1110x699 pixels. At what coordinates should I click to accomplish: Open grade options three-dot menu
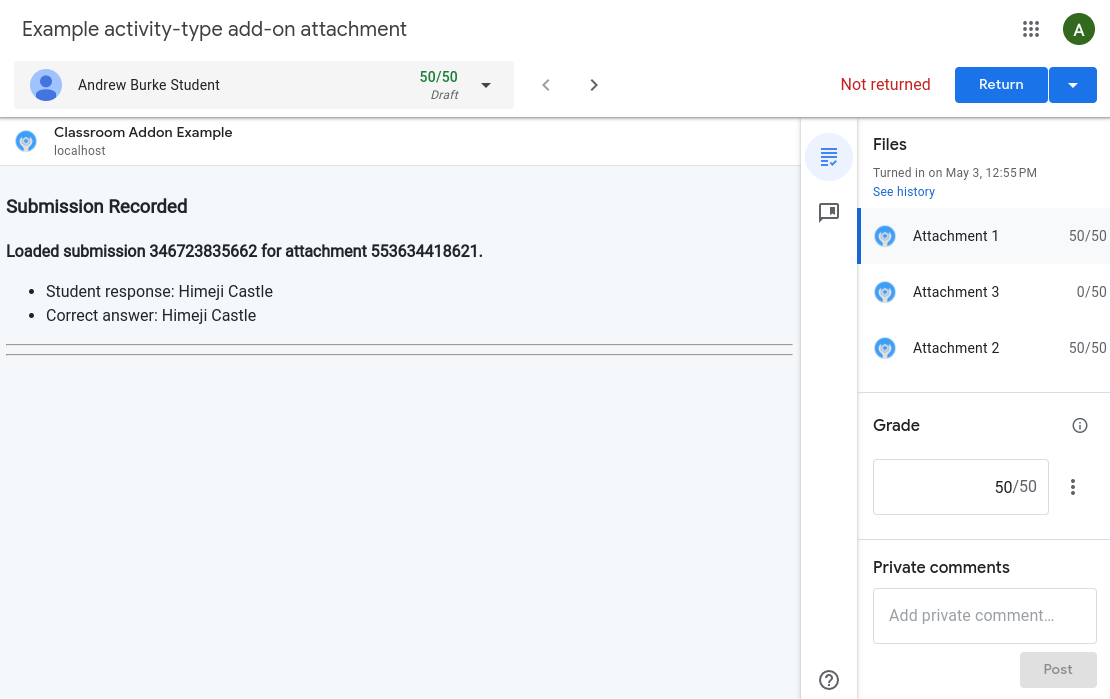[1072, 487]
